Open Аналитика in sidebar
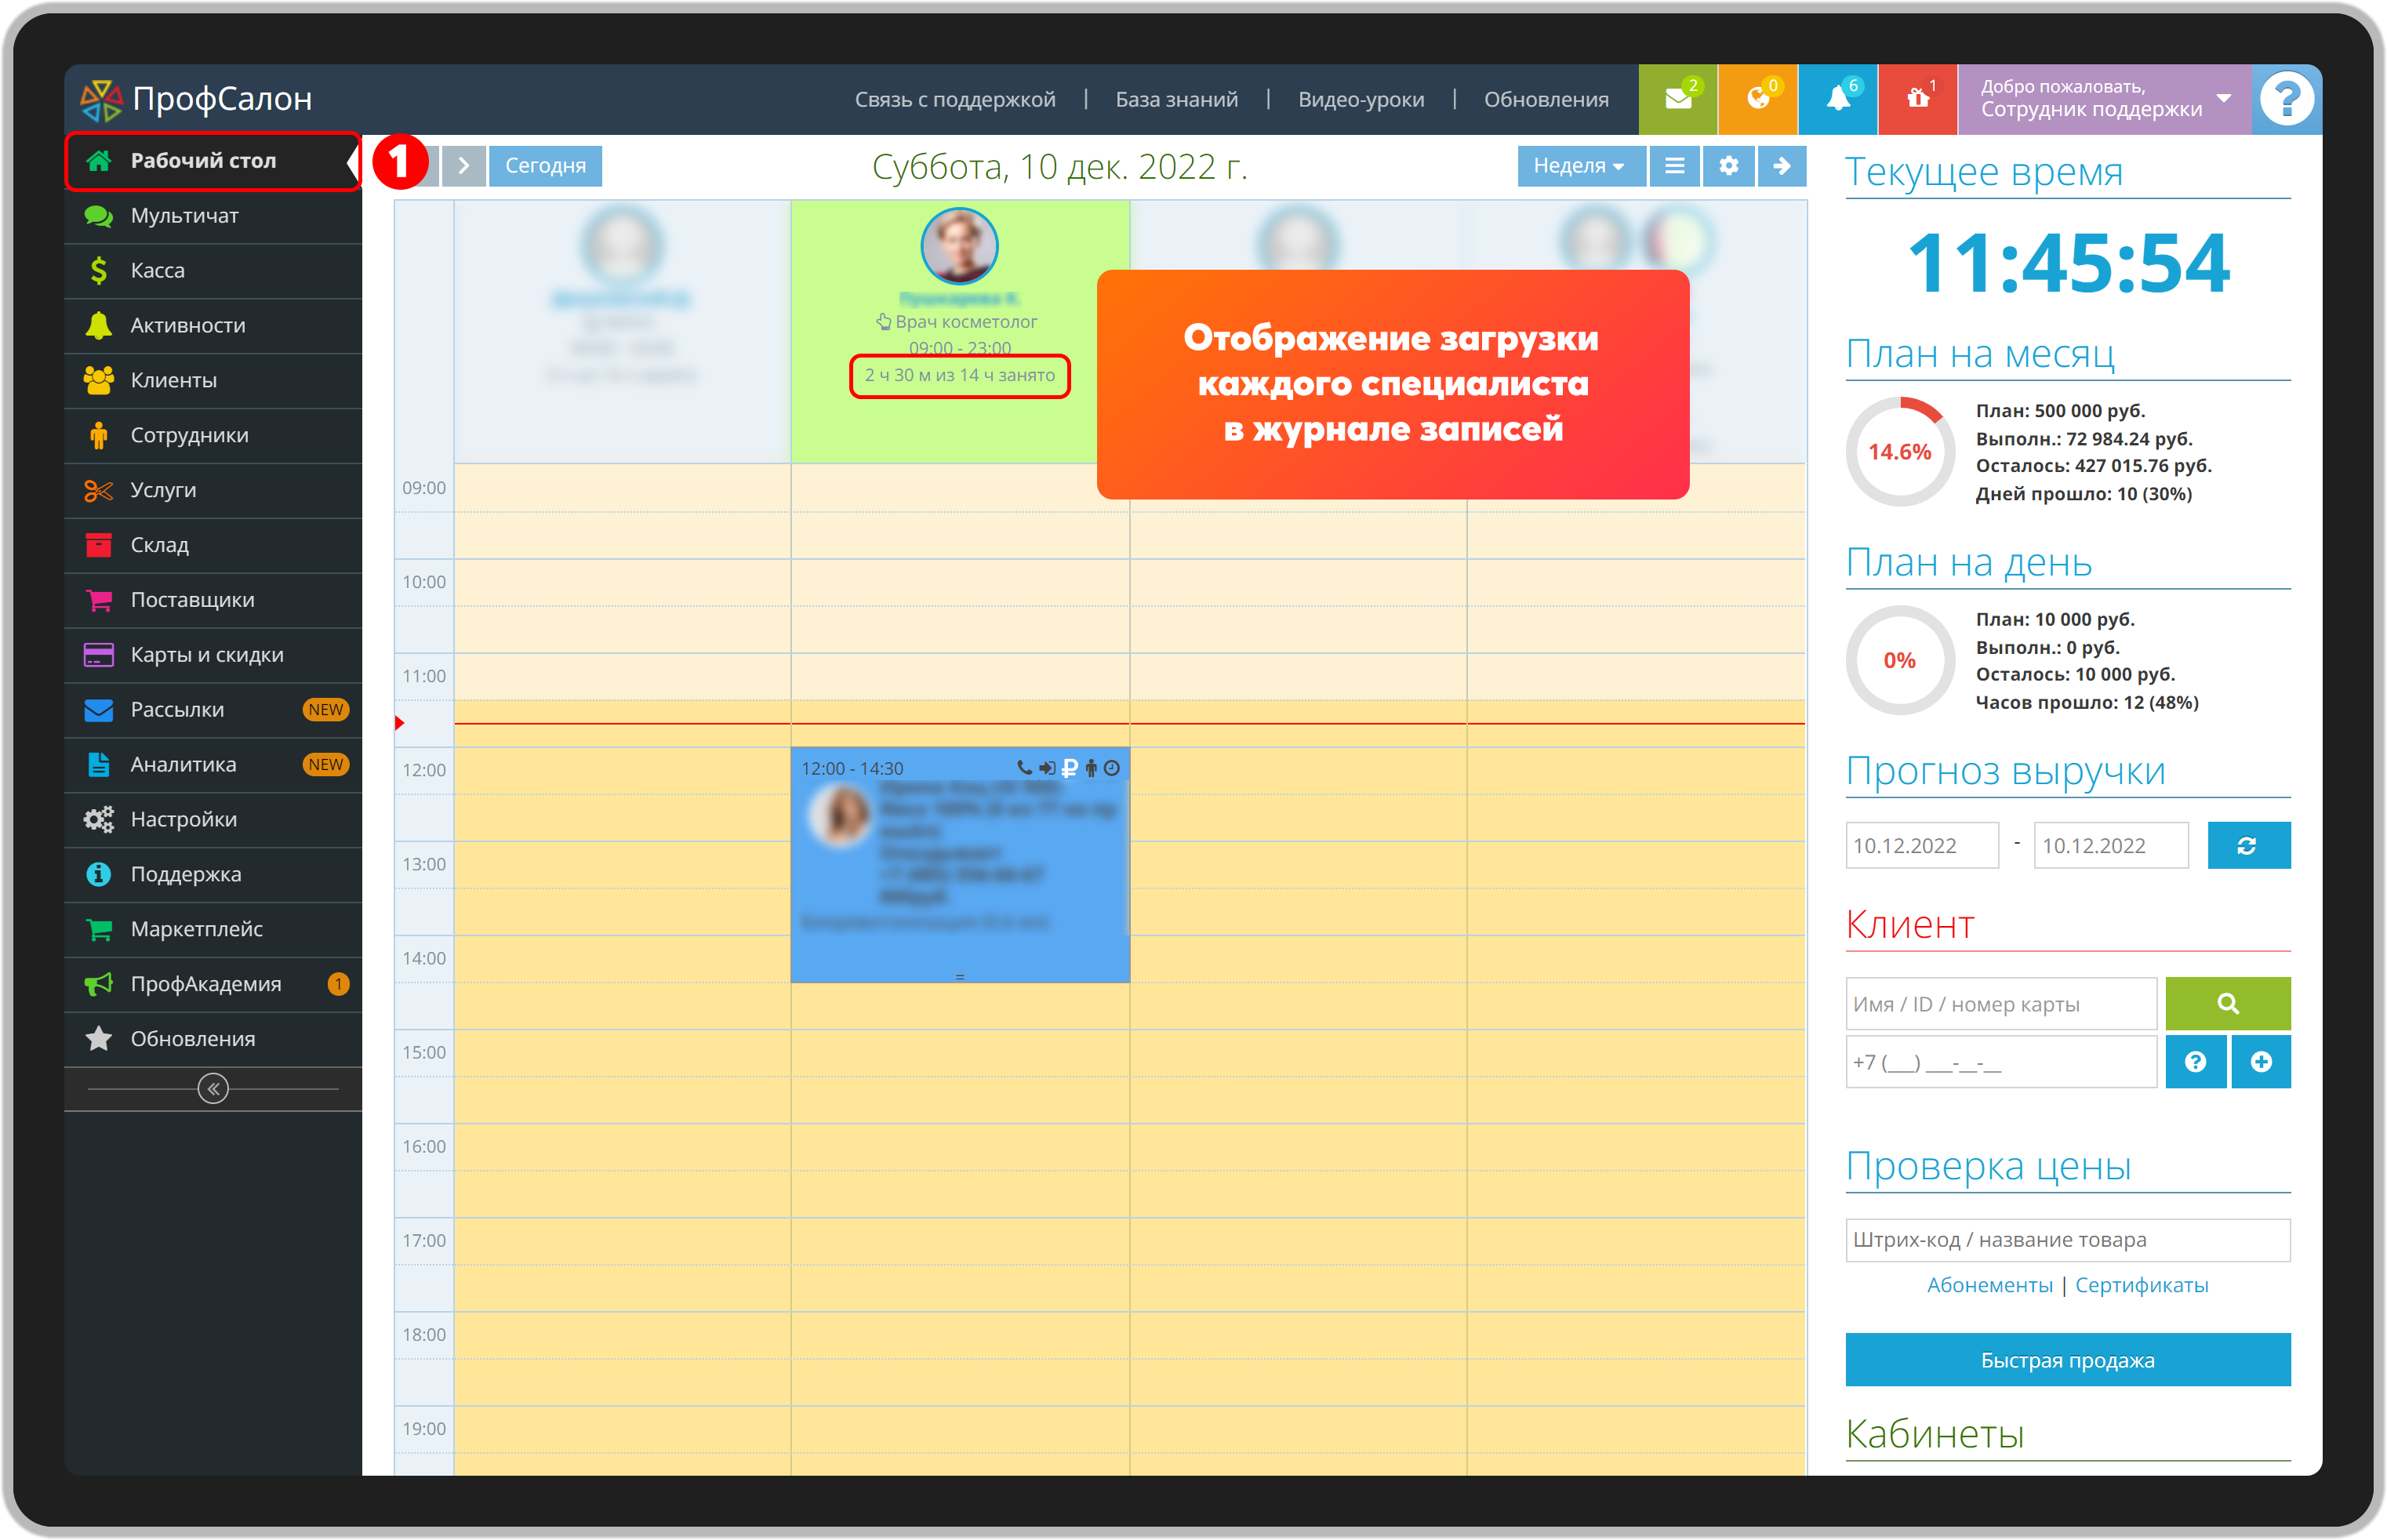This screenshot has height=1540, width=2387. point(213,766)
